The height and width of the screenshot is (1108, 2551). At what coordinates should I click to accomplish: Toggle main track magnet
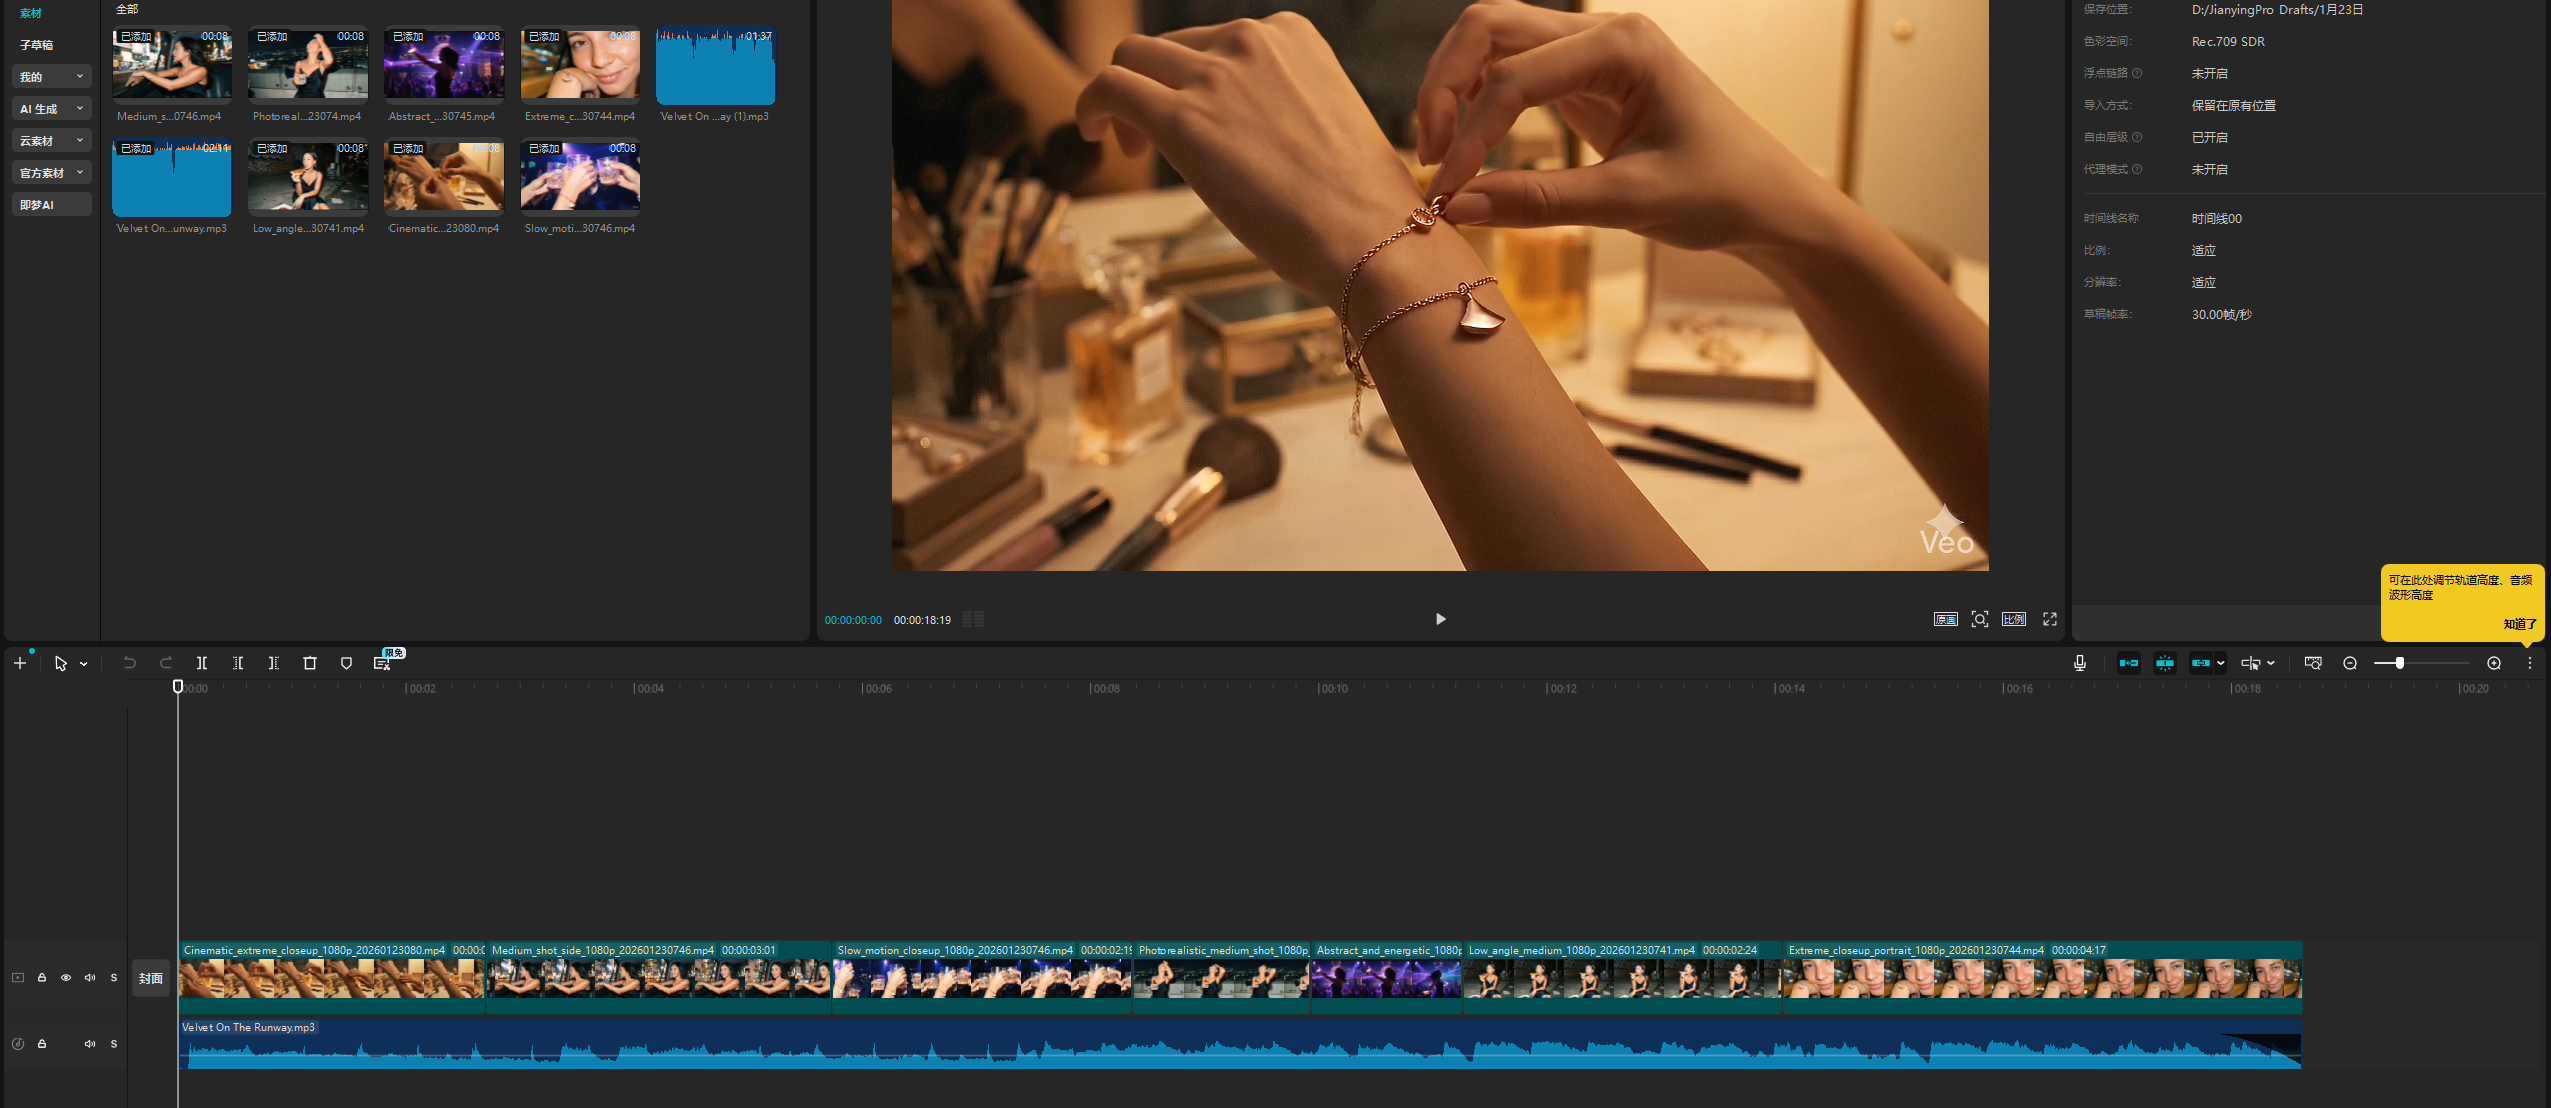click(x=2129, y=663)
